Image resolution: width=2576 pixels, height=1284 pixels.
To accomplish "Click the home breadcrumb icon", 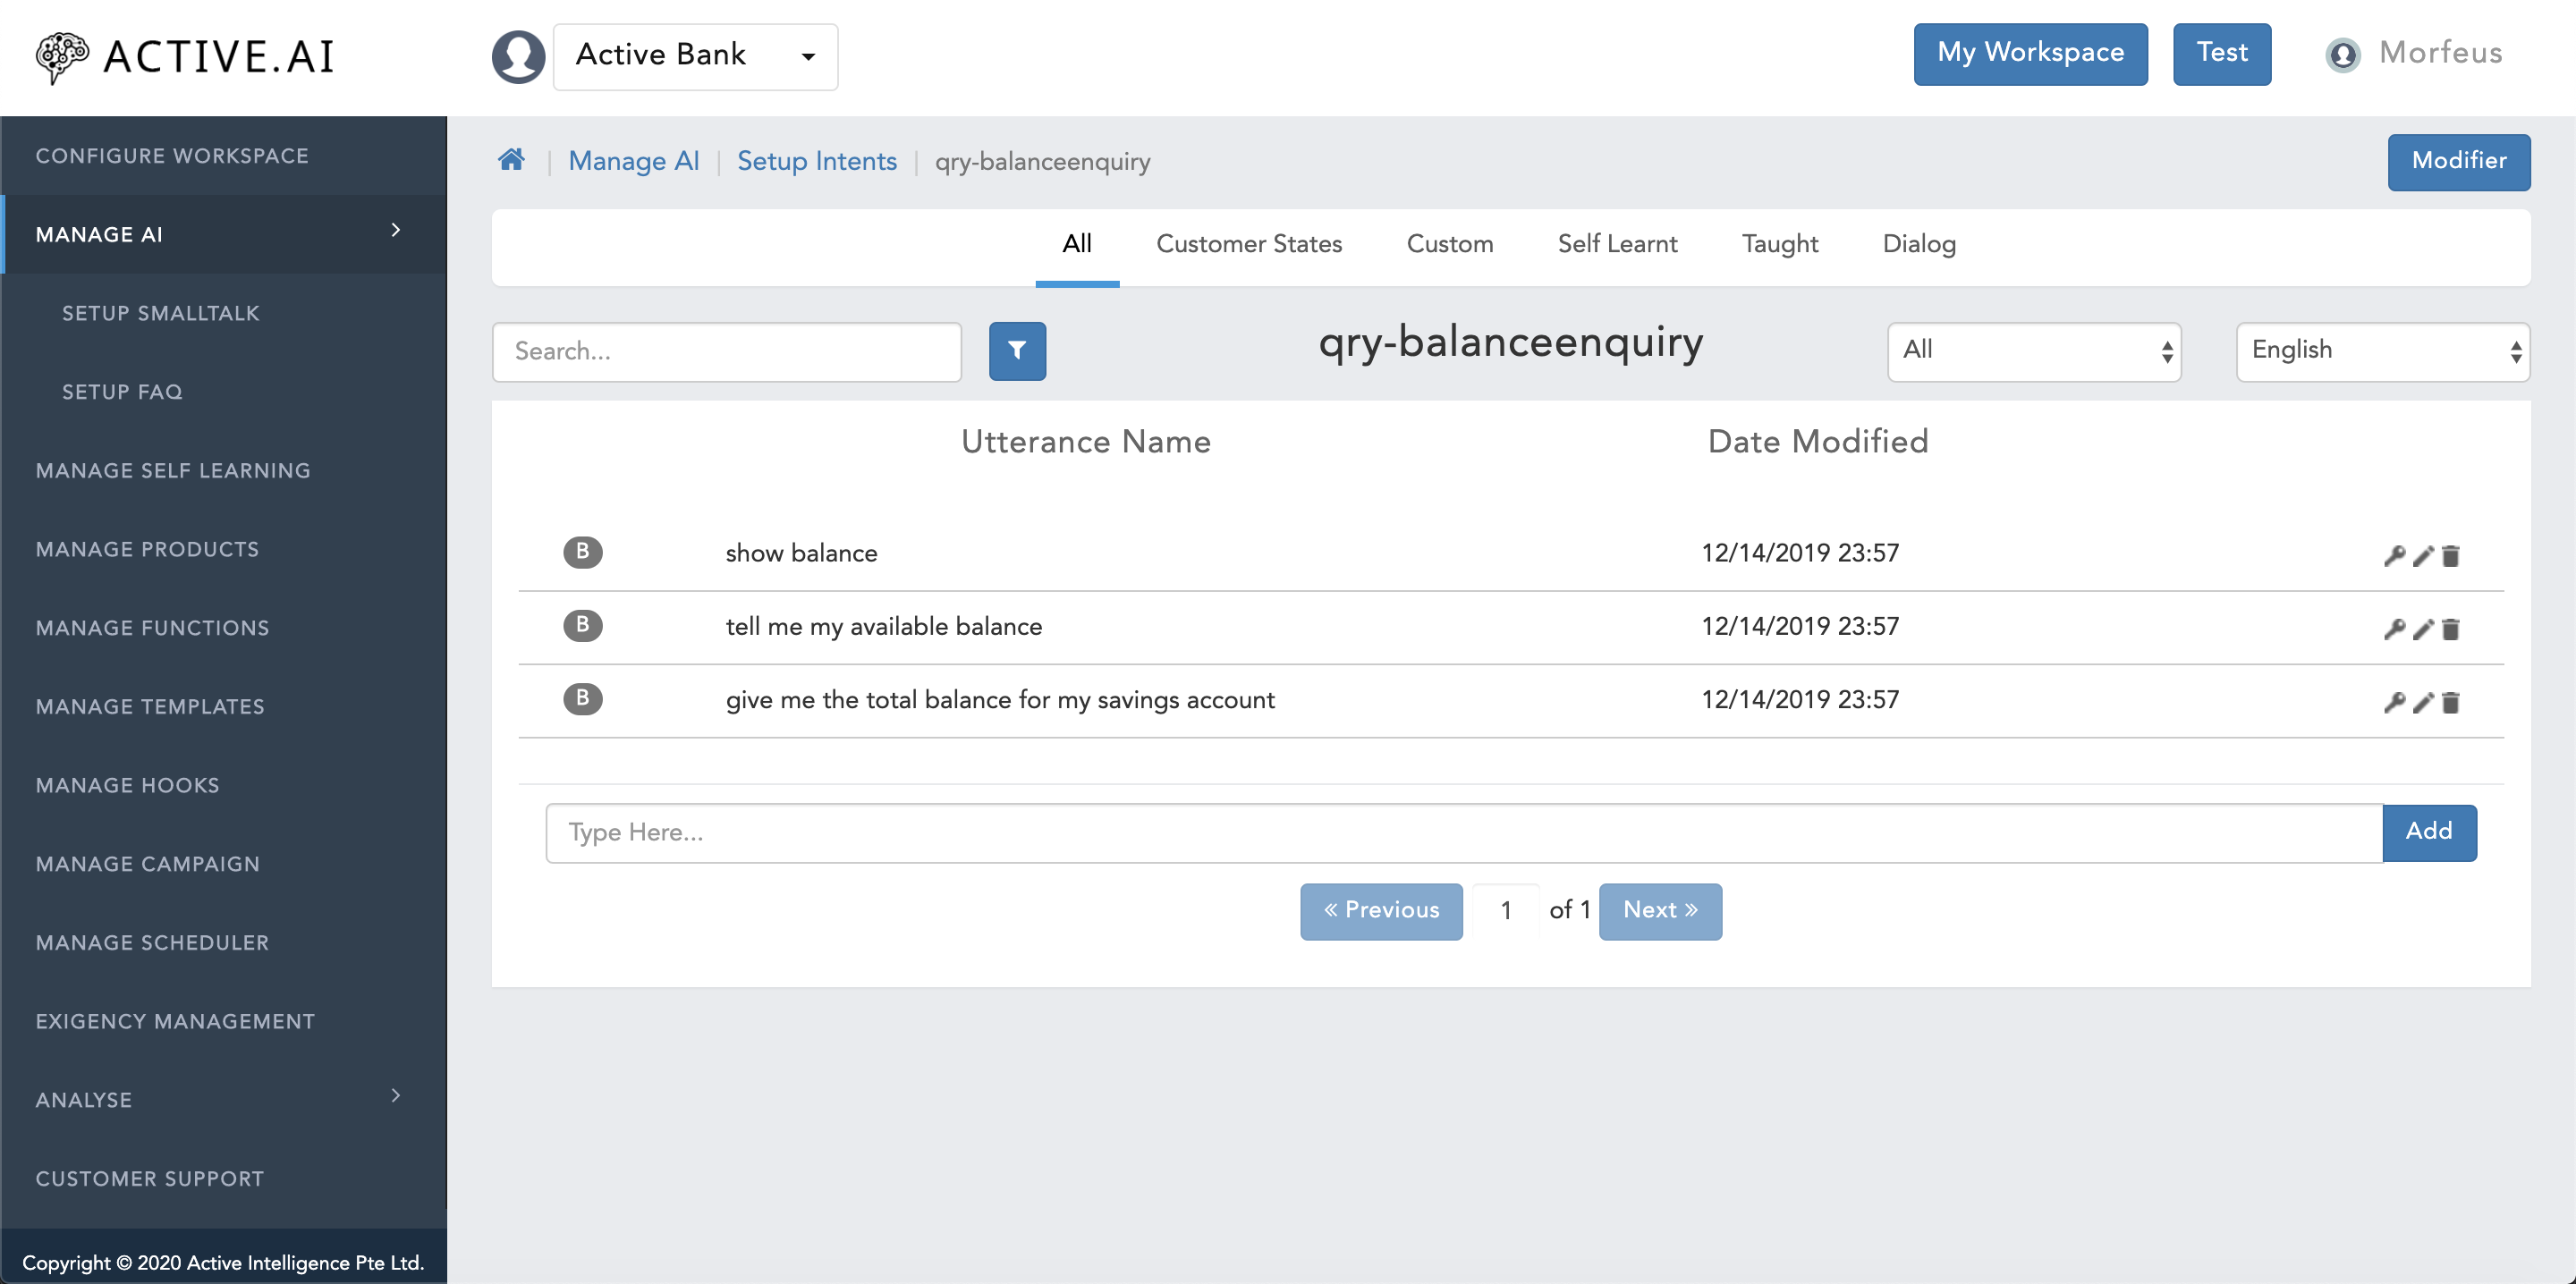I will [513, 159].
